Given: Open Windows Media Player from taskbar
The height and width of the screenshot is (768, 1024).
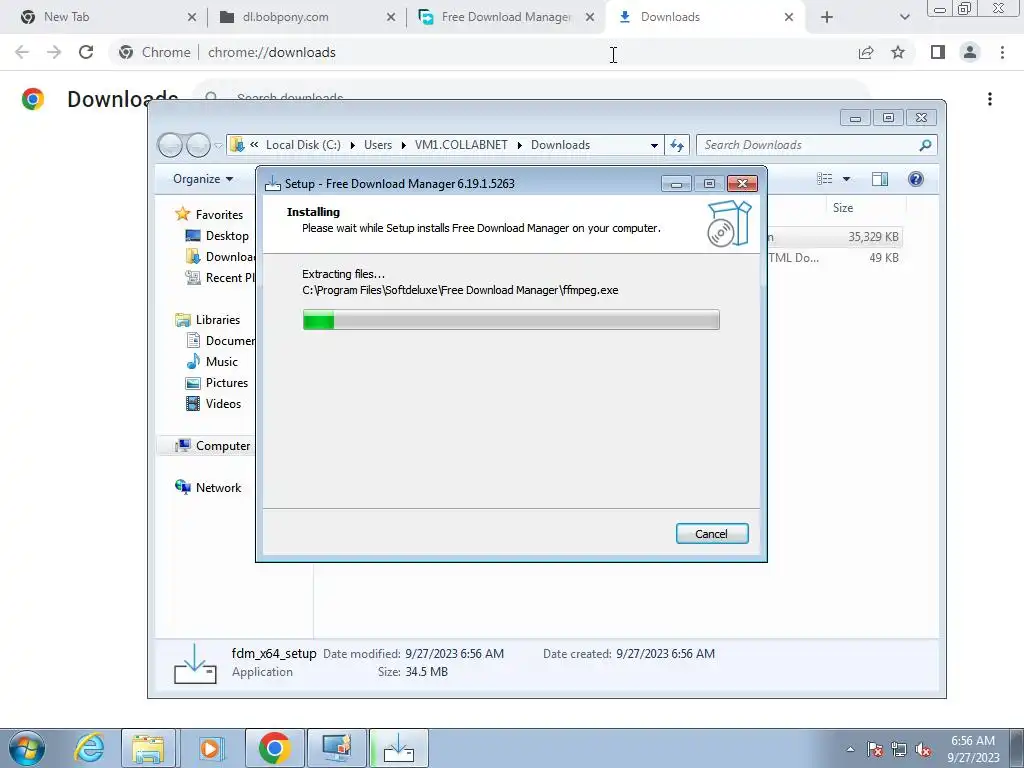Looking at the screenshot, I should [210, 748].
